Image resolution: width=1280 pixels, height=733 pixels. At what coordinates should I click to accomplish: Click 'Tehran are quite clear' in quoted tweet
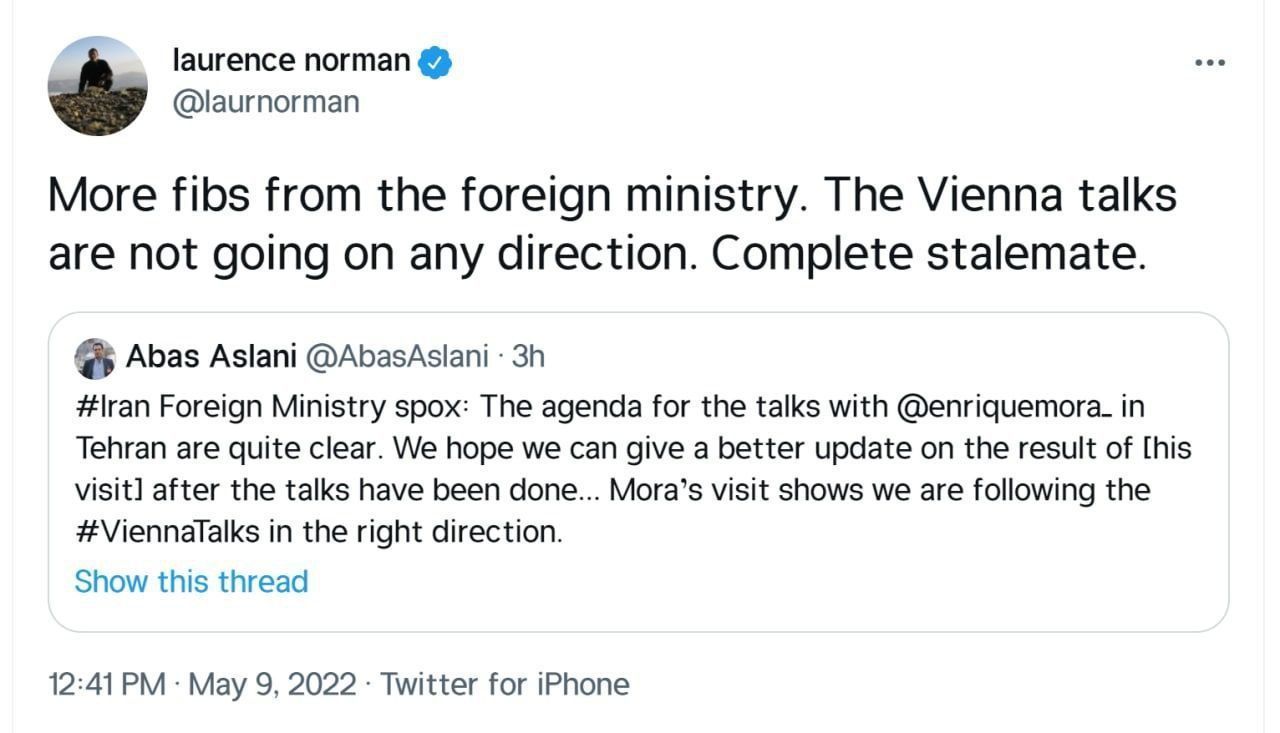point(228,449)
